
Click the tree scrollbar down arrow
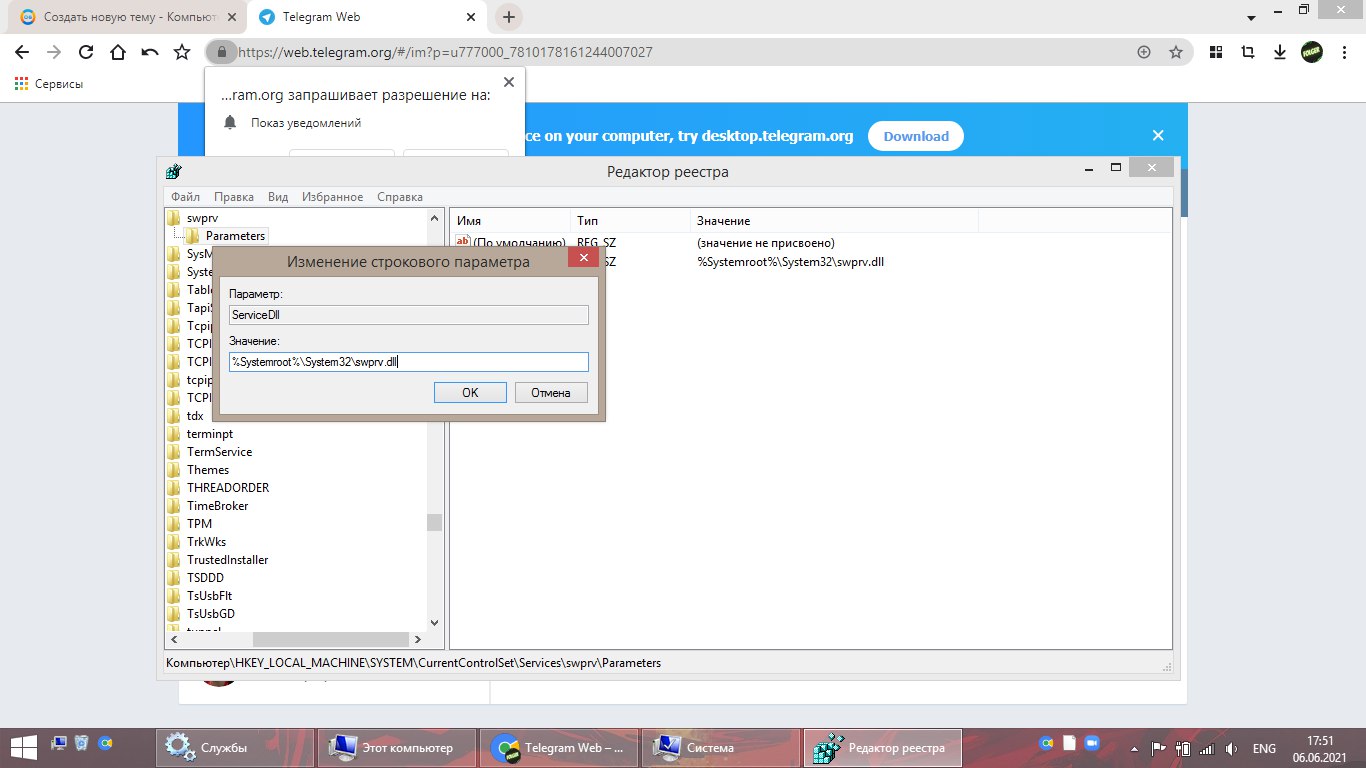point(434,622)
